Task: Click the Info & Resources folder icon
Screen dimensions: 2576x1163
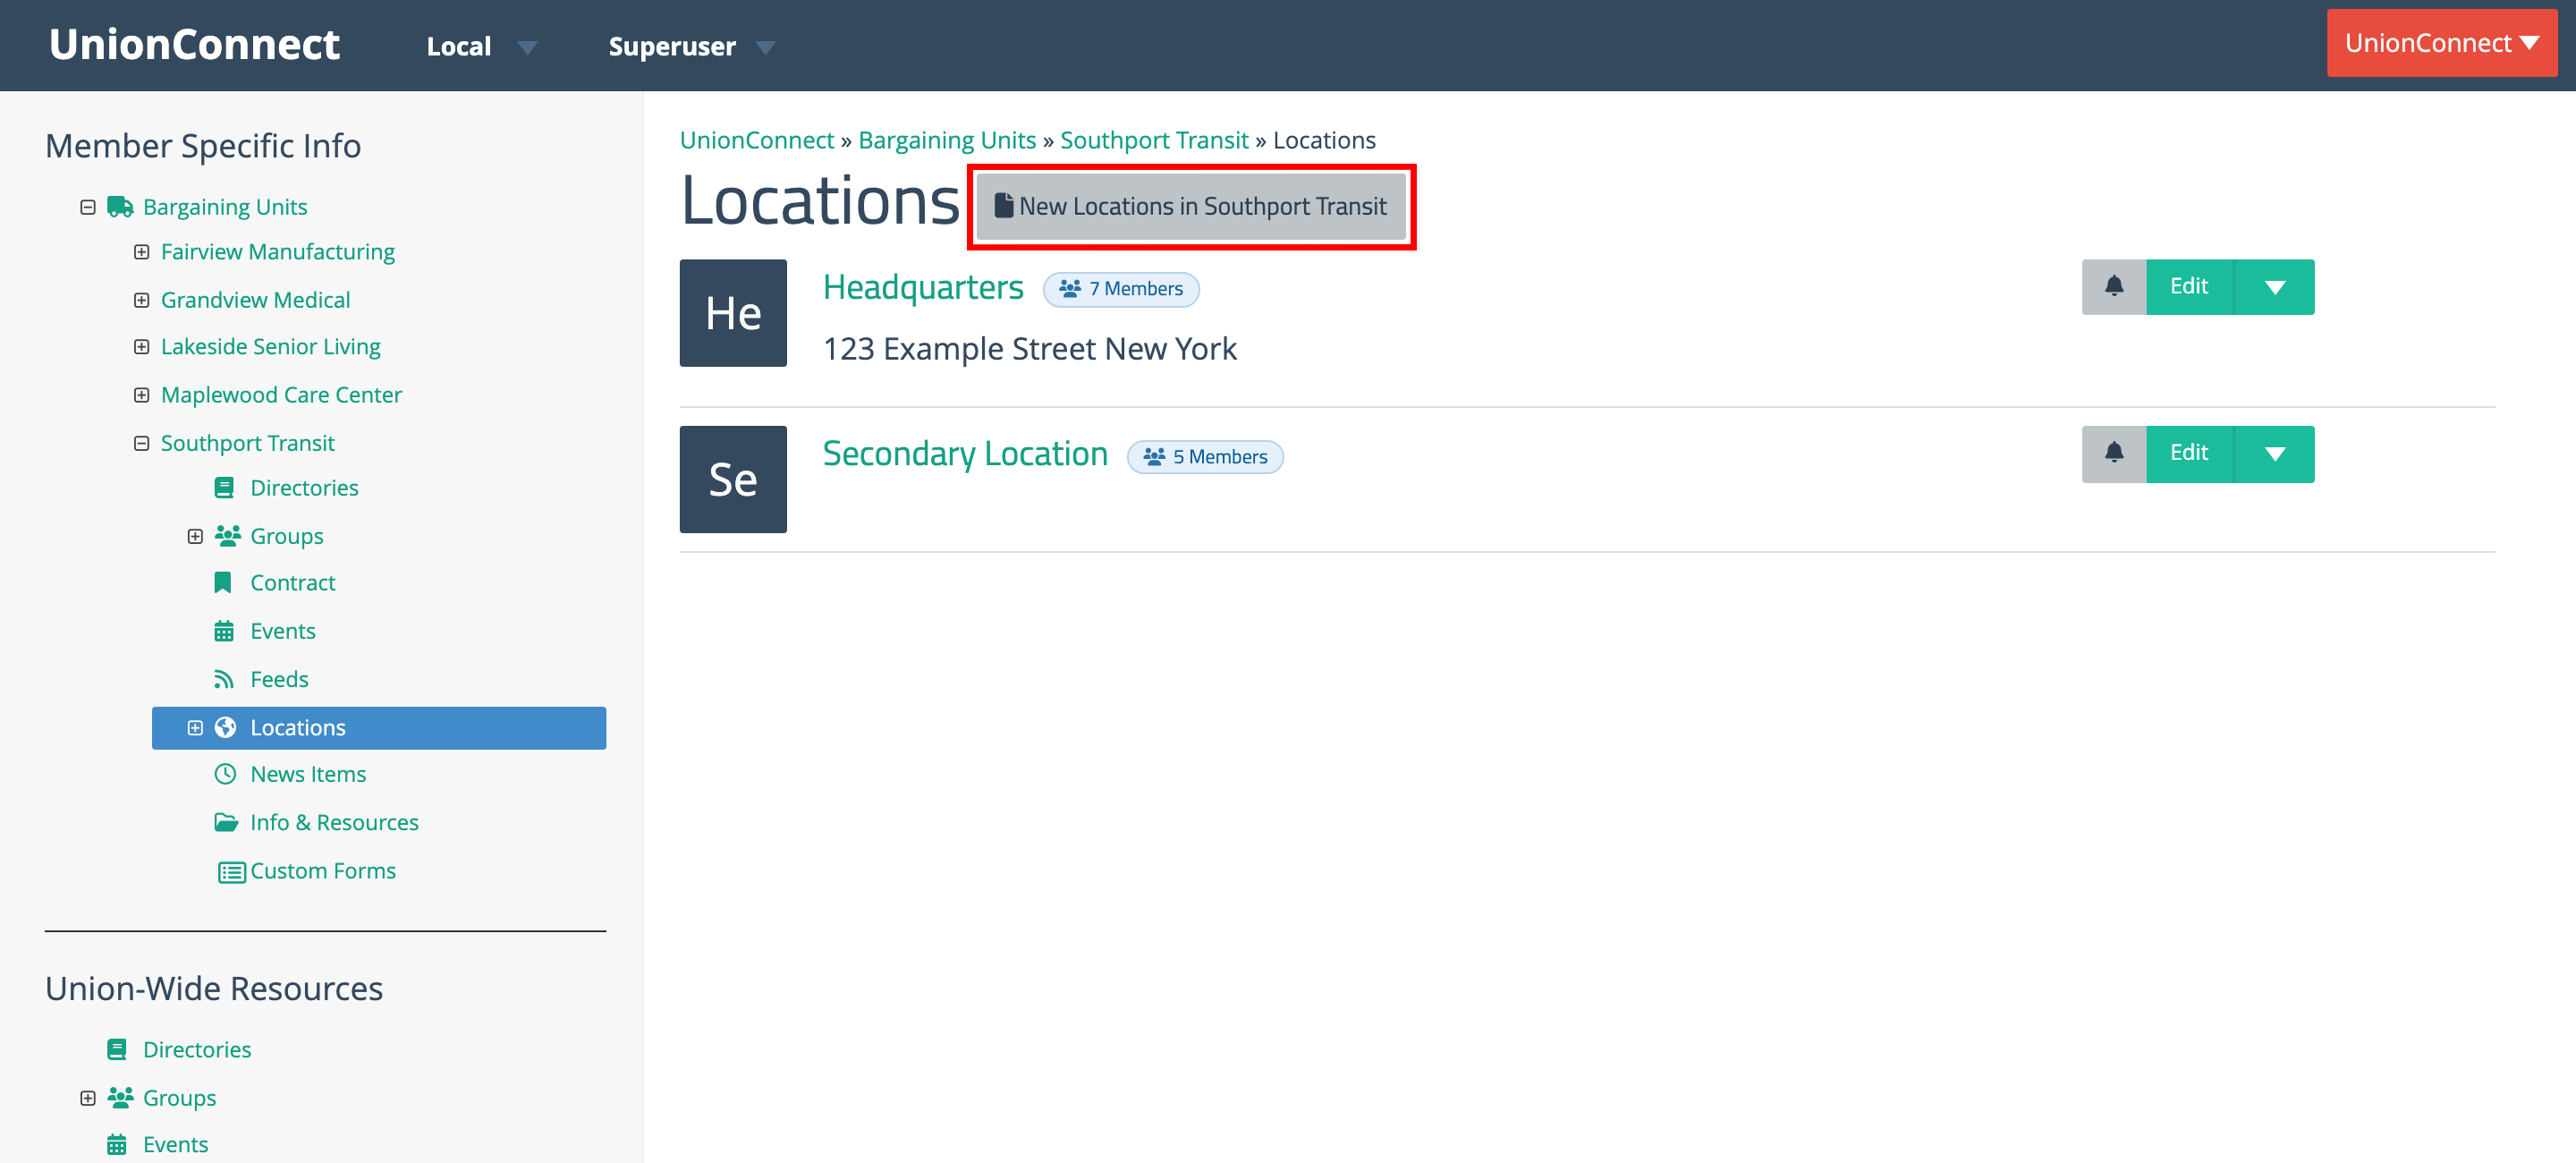Action: pos(227,822)
